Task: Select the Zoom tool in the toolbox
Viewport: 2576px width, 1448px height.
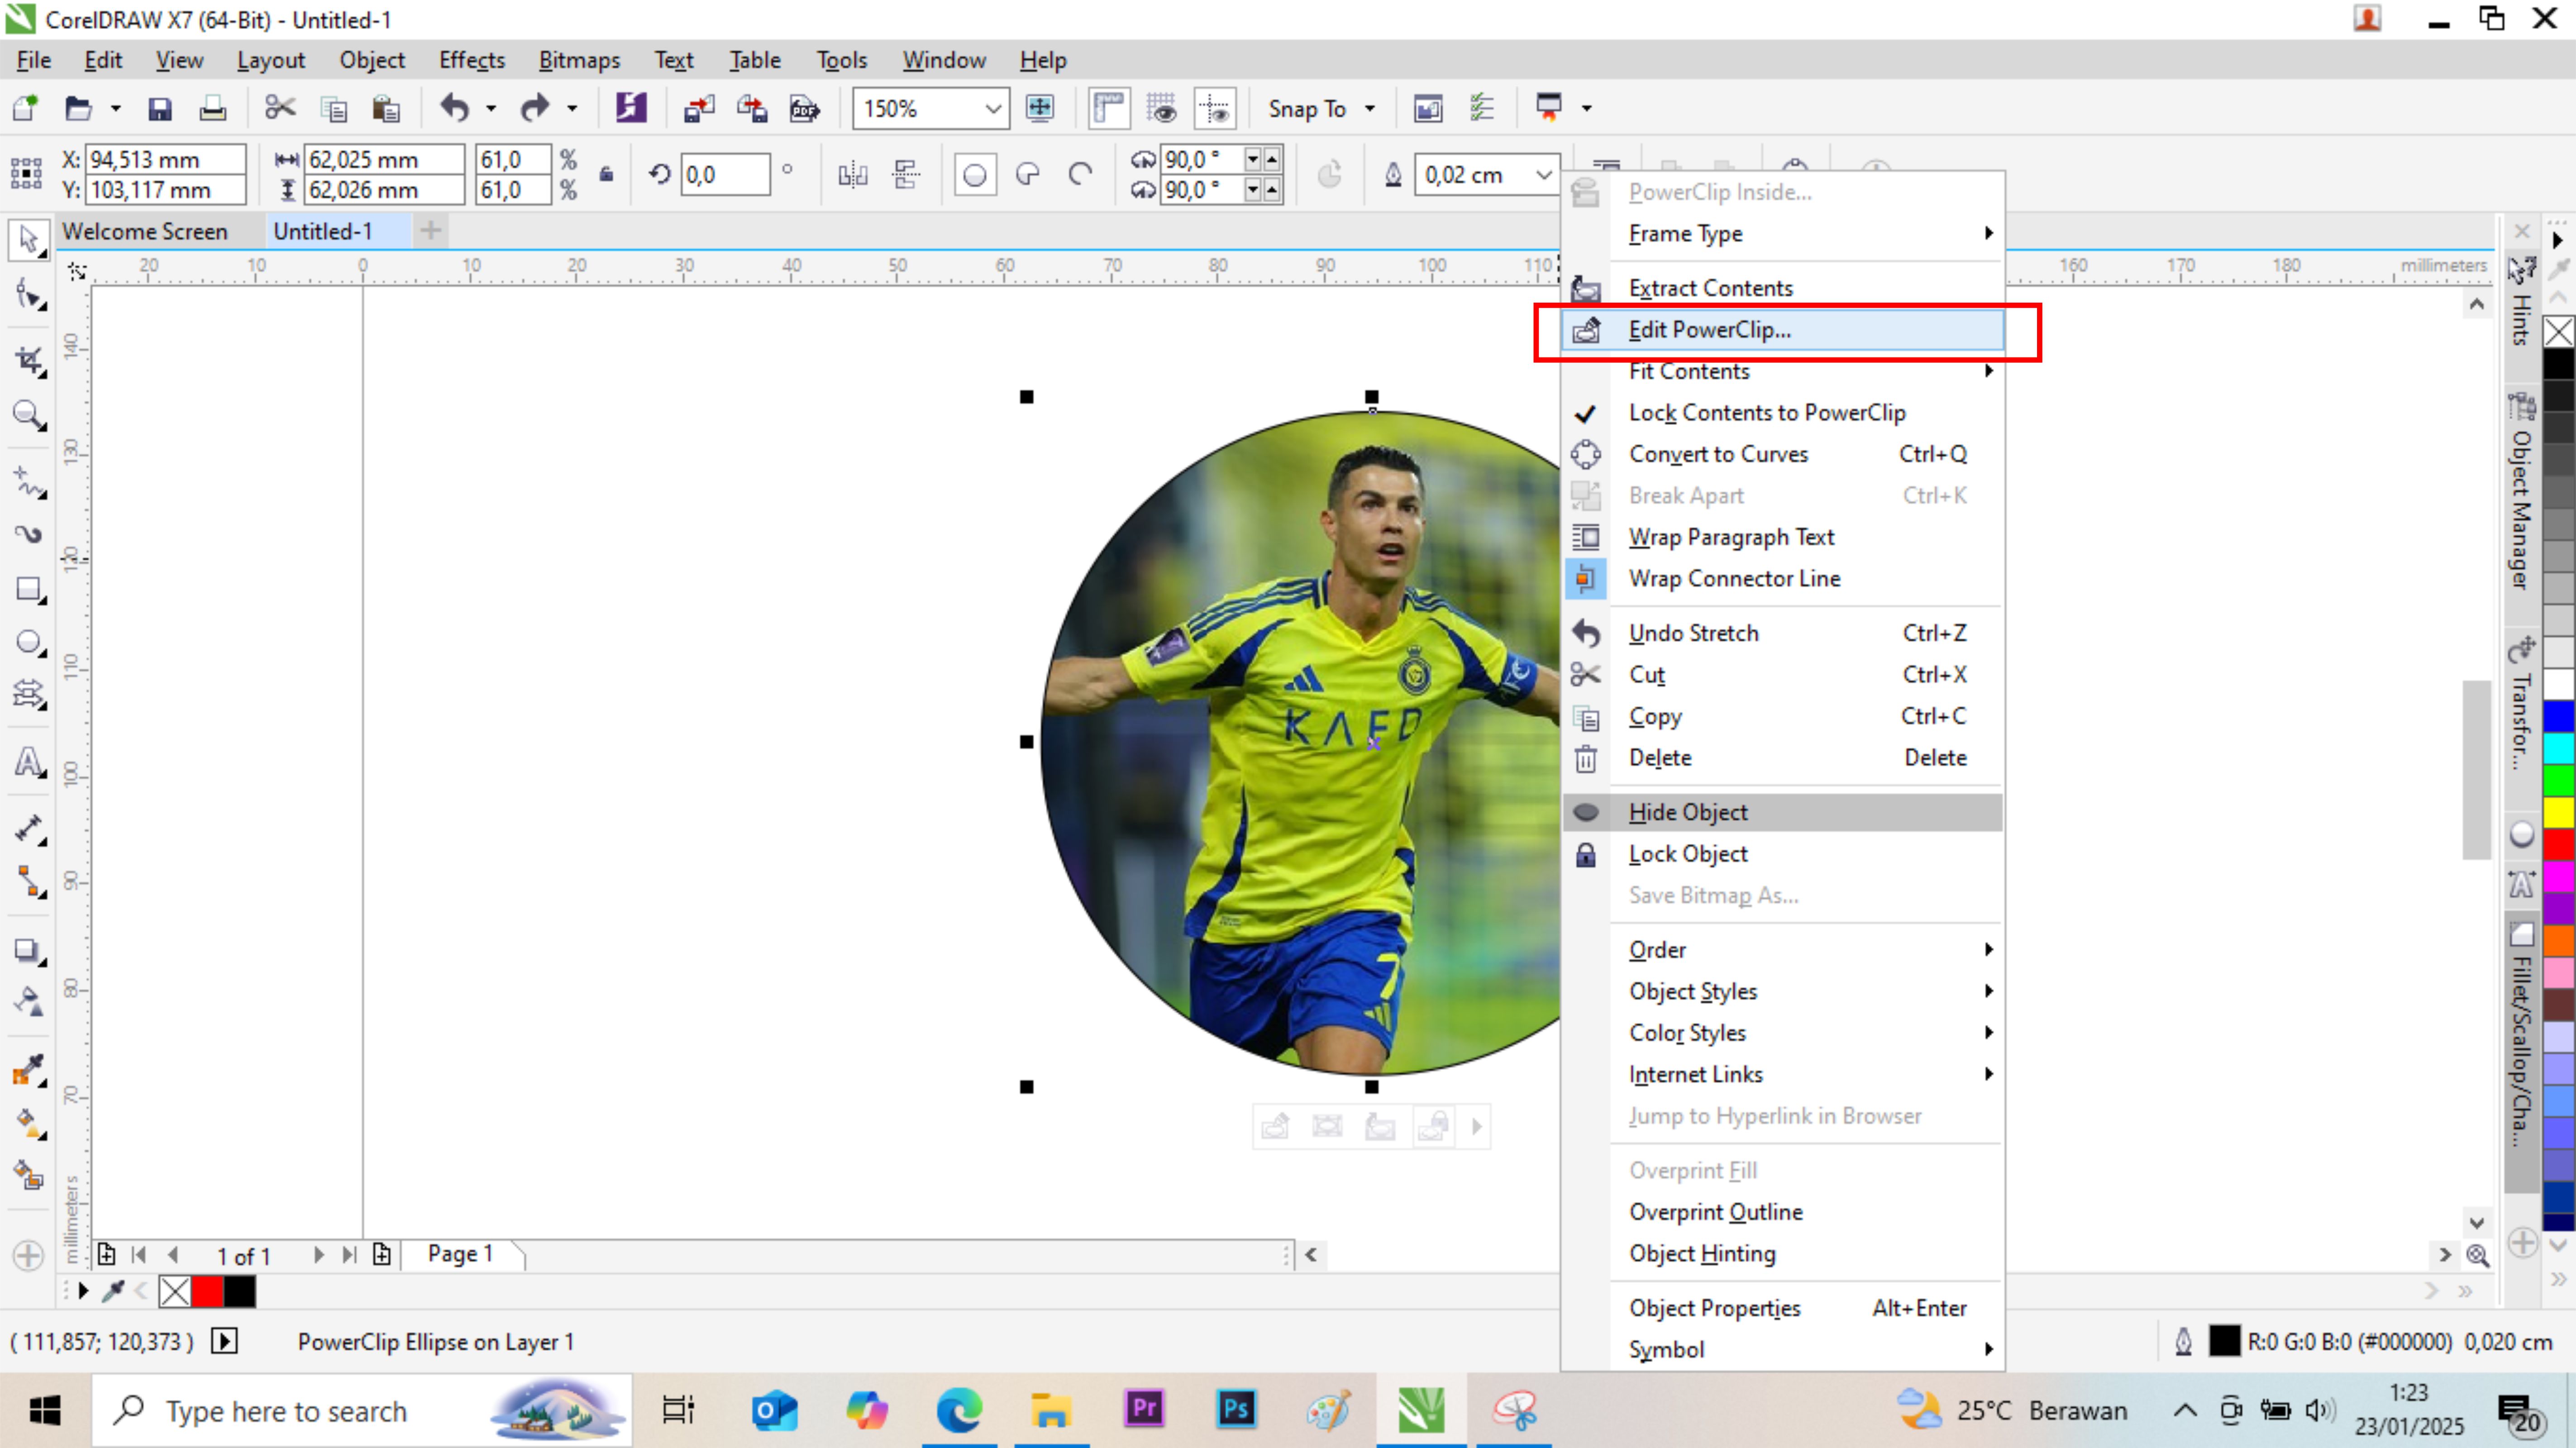Action: [28, 415]
